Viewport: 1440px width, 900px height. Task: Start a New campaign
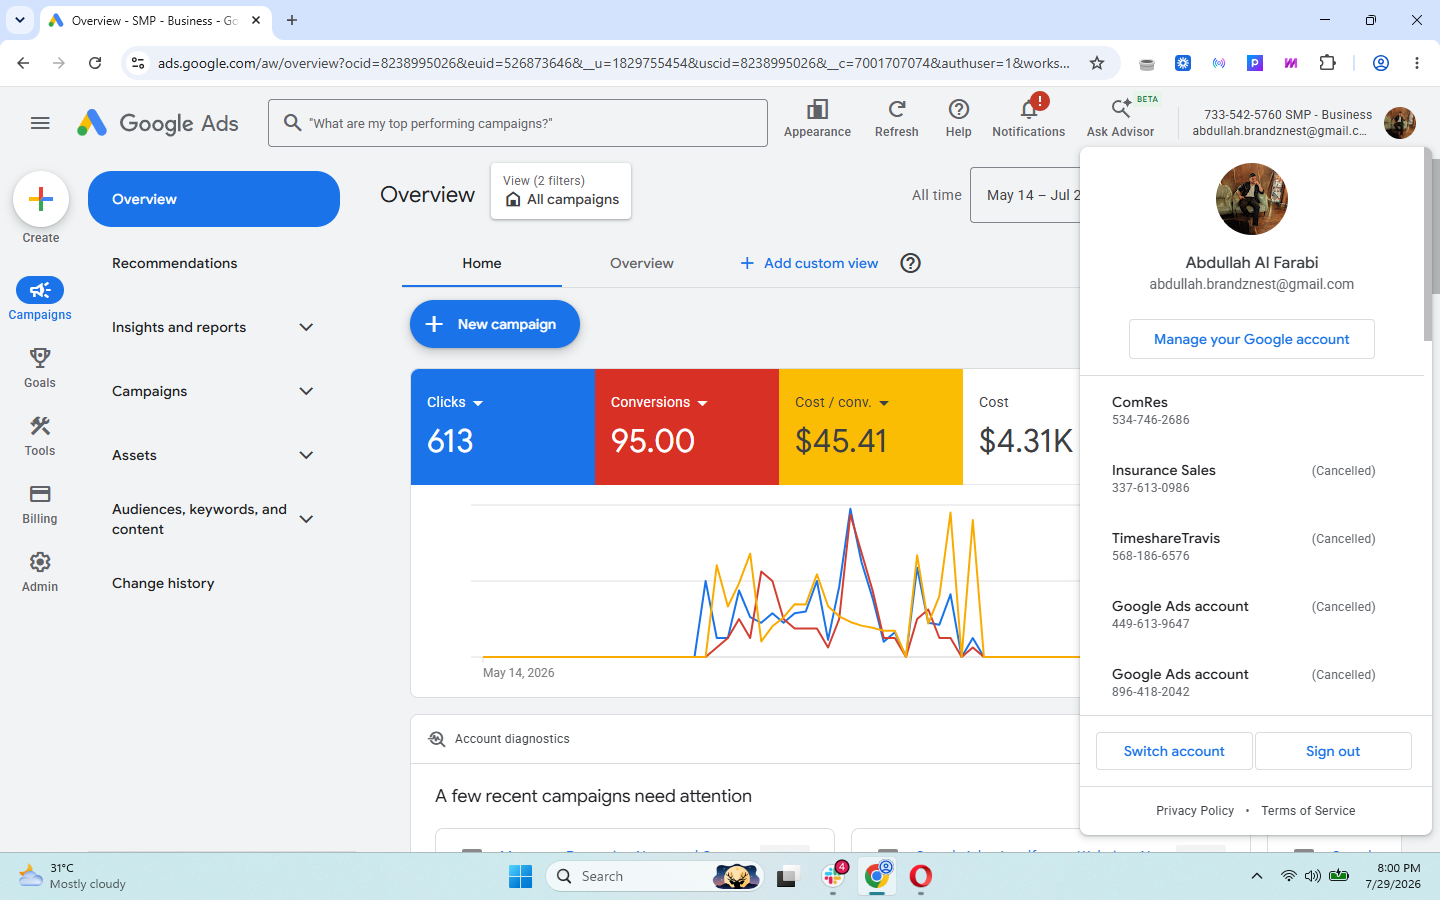(x=495, y=324)
